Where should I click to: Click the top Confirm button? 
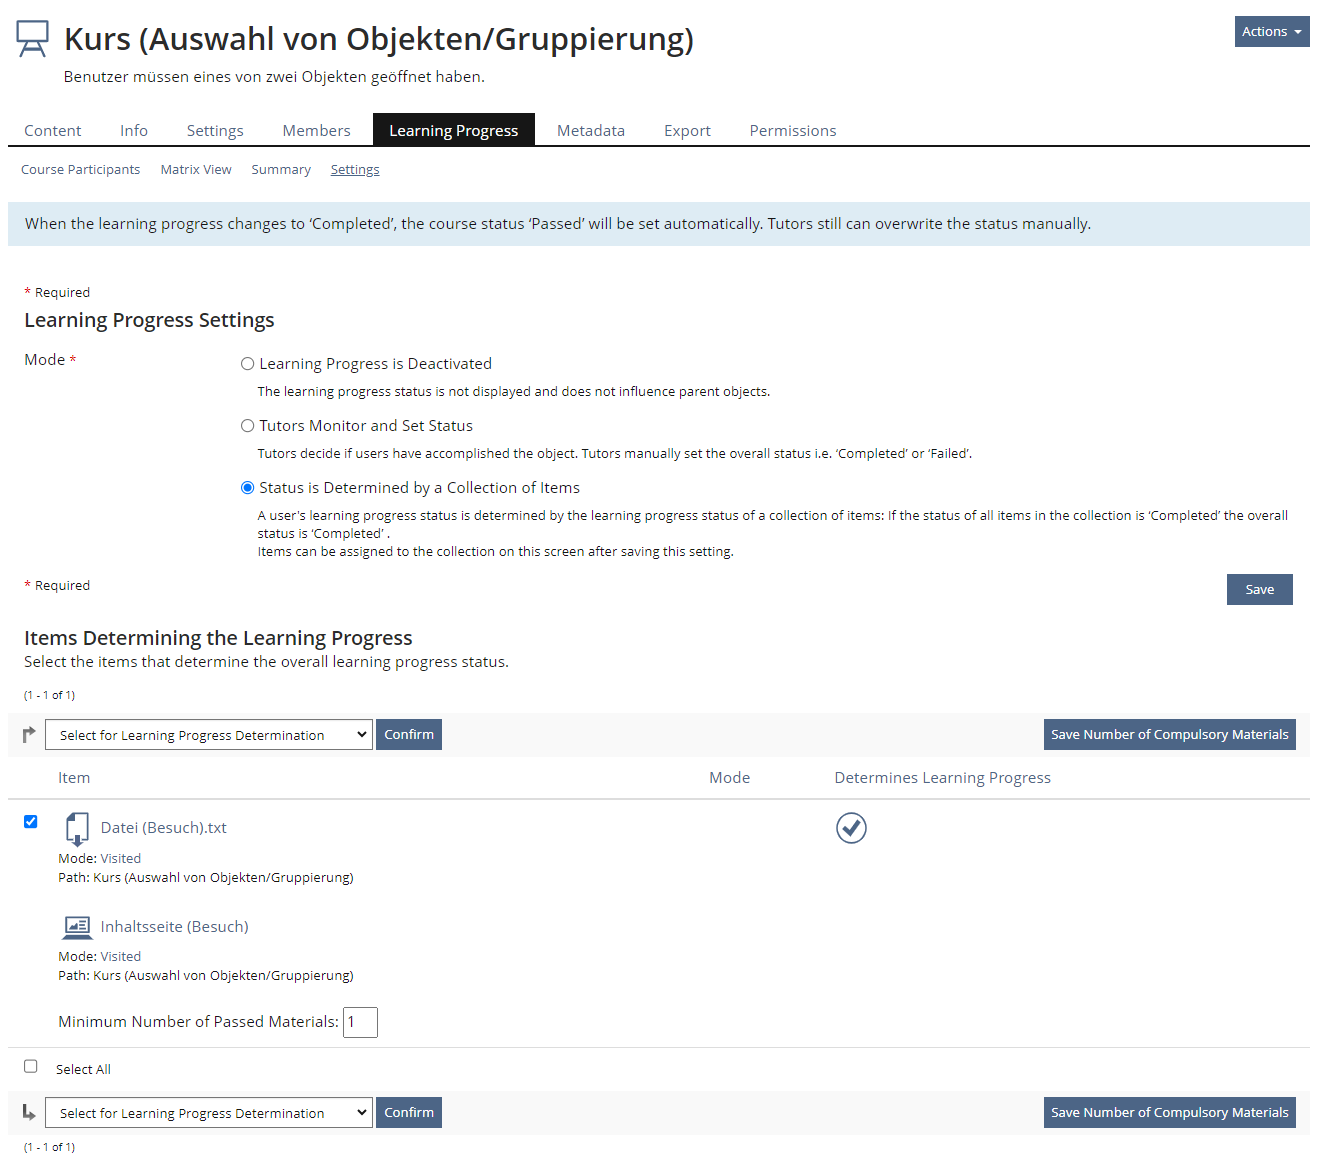click(409, 735)
